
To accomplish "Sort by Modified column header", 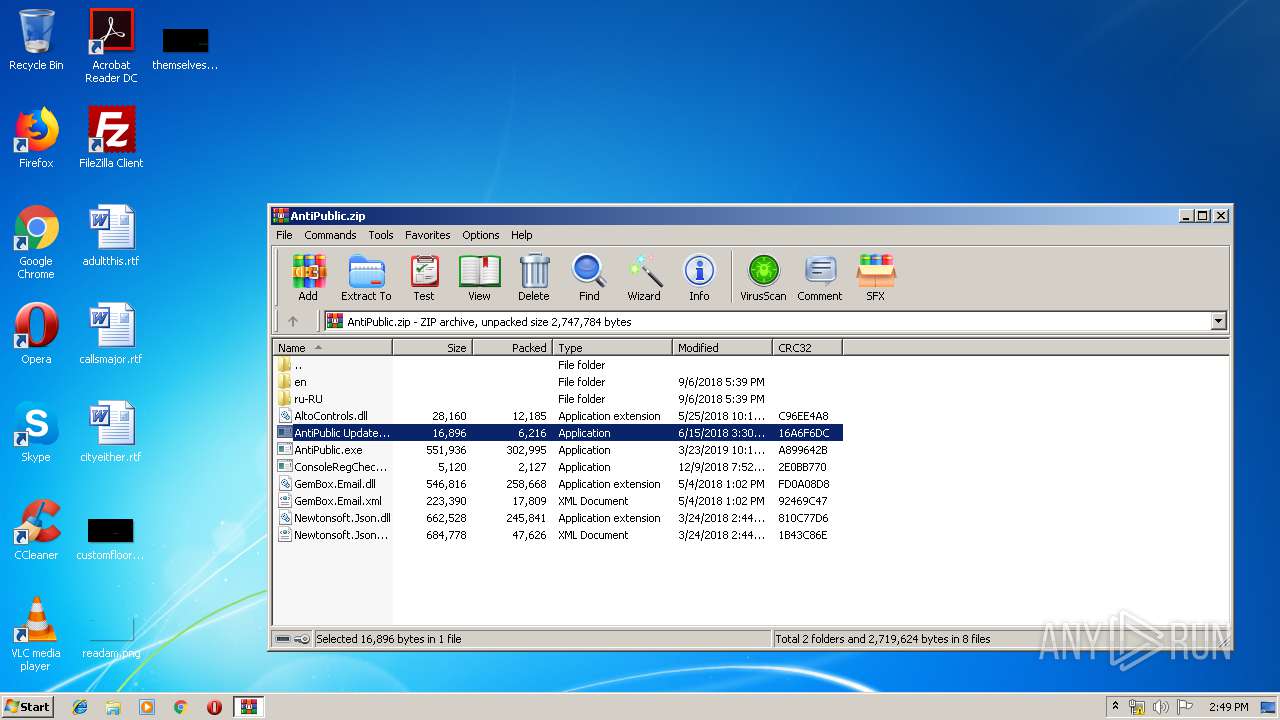I will pyautogui.click(x=722, y=347).
